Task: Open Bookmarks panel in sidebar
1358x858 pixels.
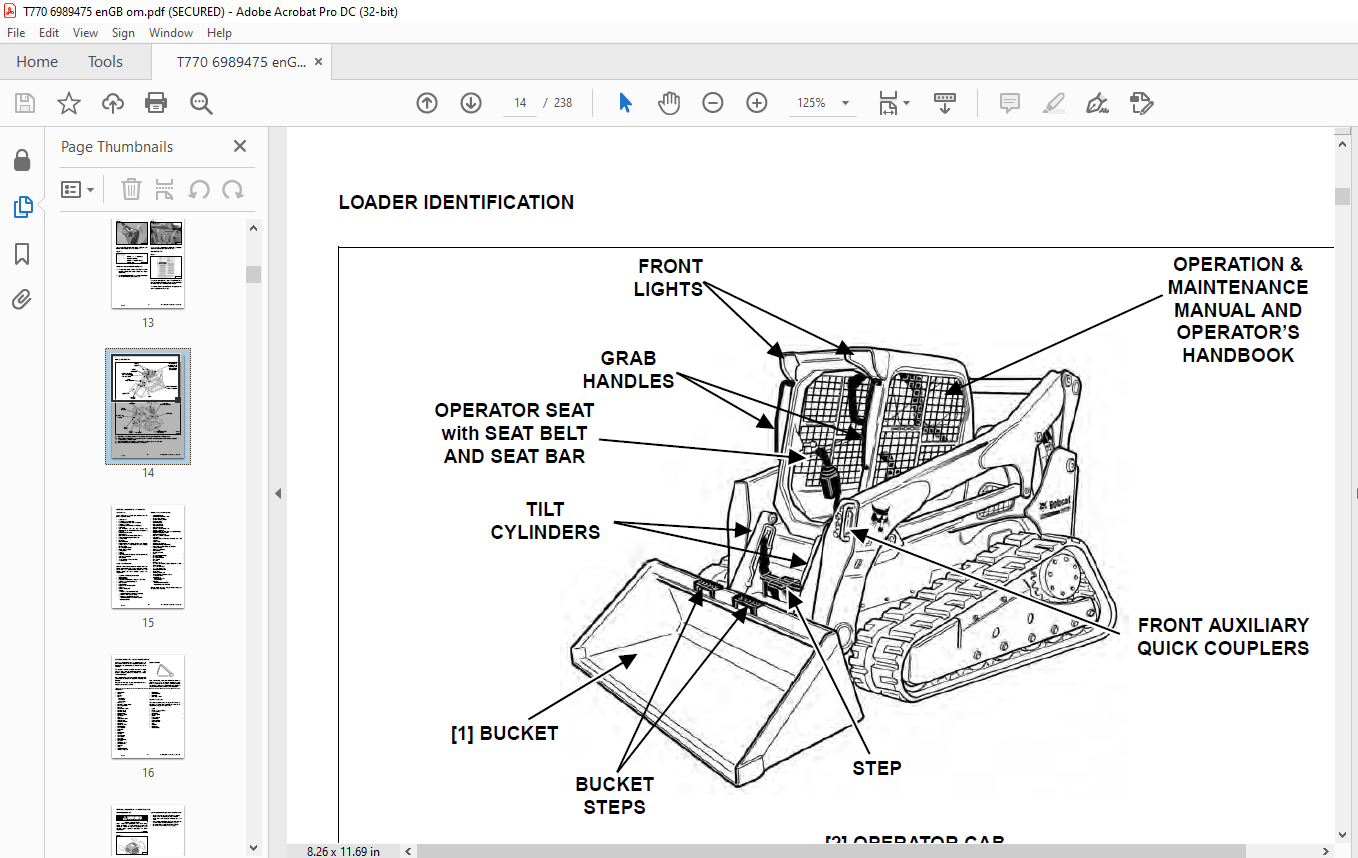Action: pos(22,254)
